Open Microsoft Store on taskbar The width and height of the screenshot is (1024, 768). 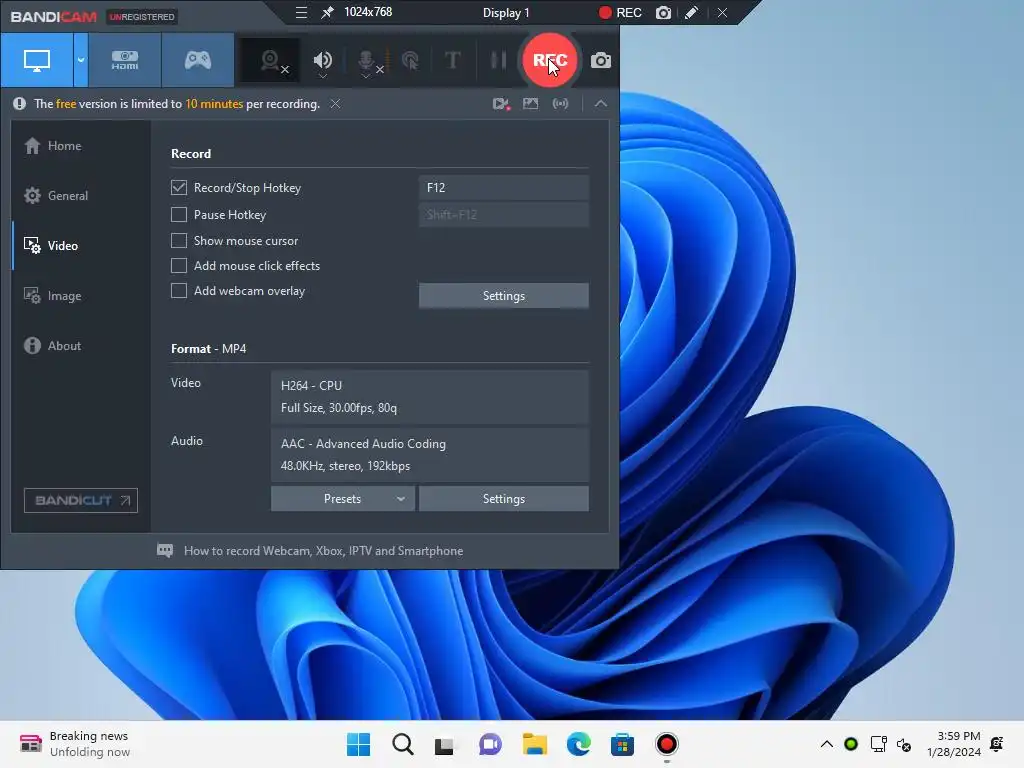622,744
